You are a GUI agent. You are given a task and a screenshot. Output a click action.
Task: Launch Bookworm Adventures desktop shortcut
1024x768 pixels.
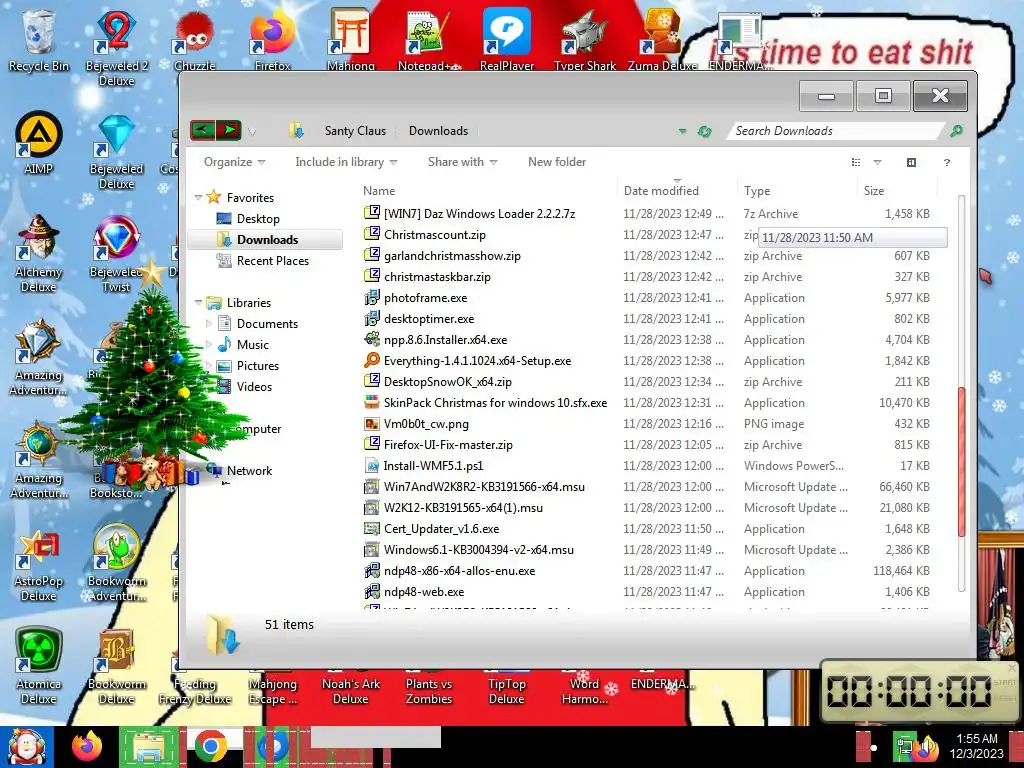pyautogui.click(x=116, y=563)
